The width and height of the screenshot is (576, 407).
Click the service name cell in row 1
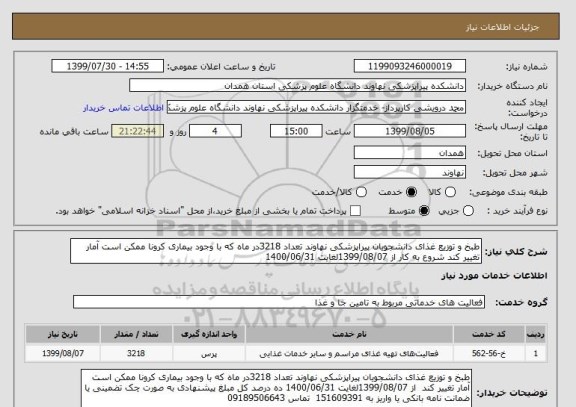349,354
